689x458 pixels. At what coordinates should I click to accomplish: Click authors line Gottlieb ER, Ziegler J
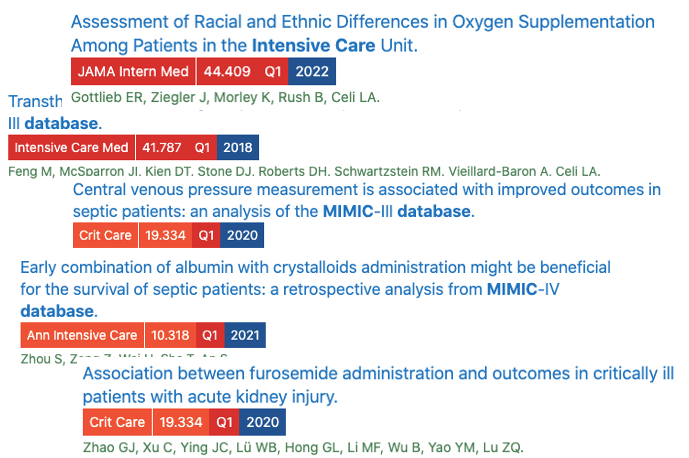click(x=225, y=98)
